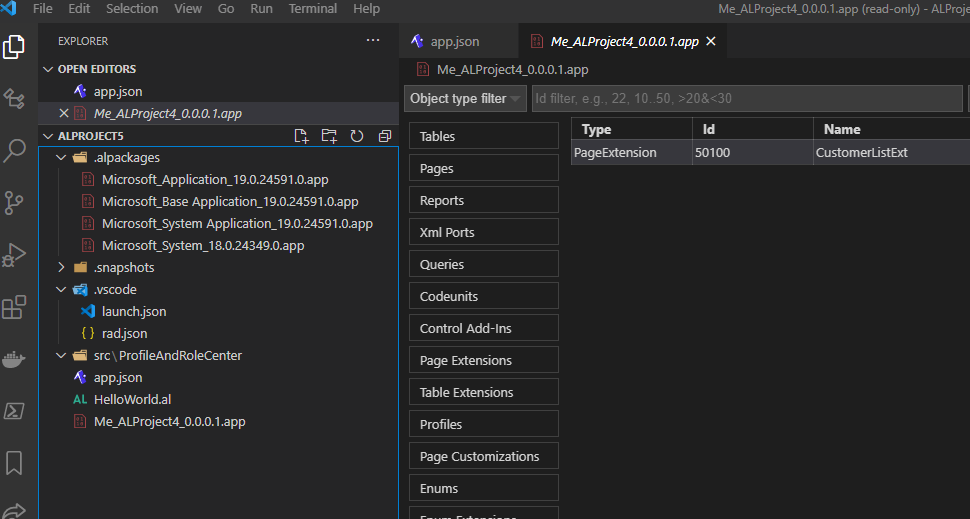Click the Control Add-Ins filter button
The height and width of the screenshot is (519, 970).
pos(484,328)
